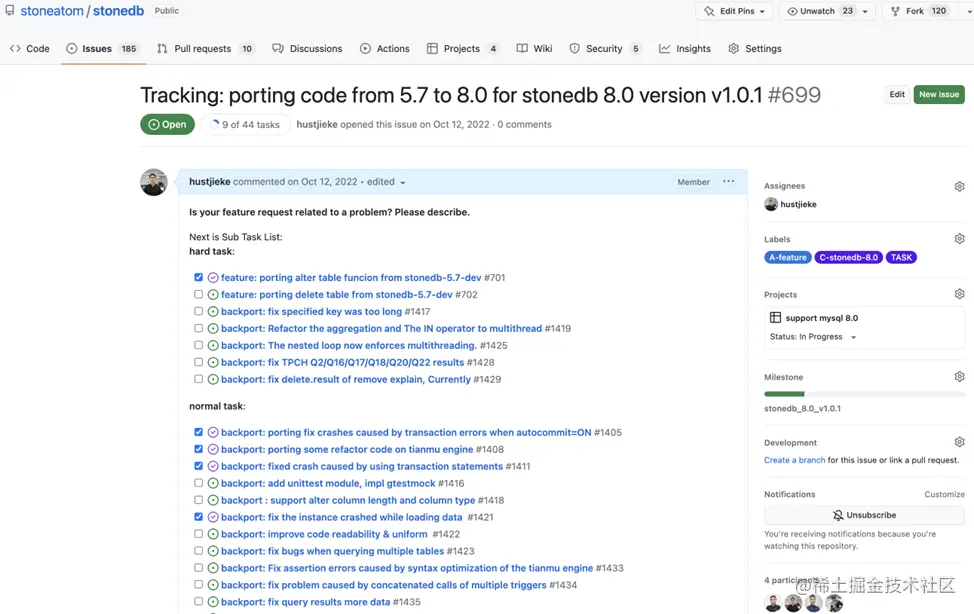
Task: Check the task checkbox for issue #702
Action: click(198, 294)
